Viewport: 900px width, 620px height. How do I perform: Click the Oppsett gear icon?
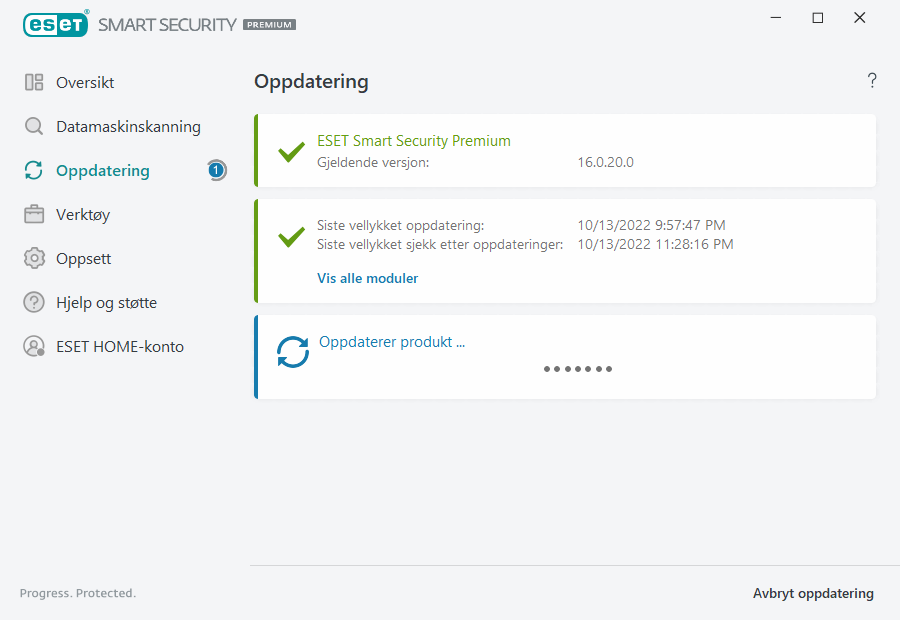[x=34, y=259]
